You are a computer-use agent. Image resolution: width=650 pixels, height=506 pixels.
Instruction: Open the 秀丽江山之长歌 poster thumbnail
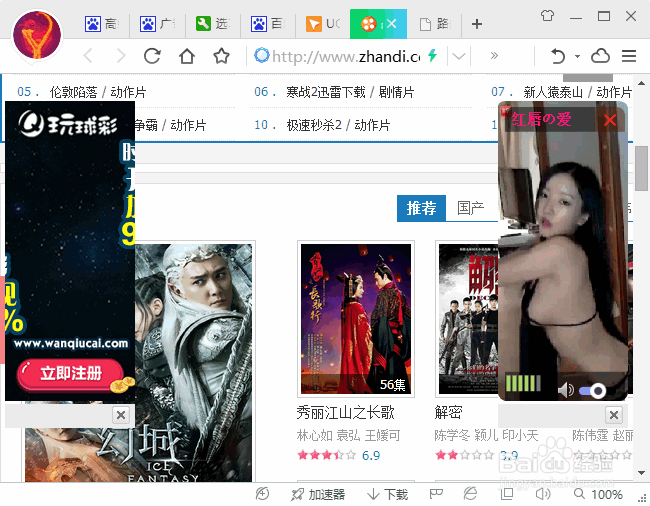[x=356, y=319]
